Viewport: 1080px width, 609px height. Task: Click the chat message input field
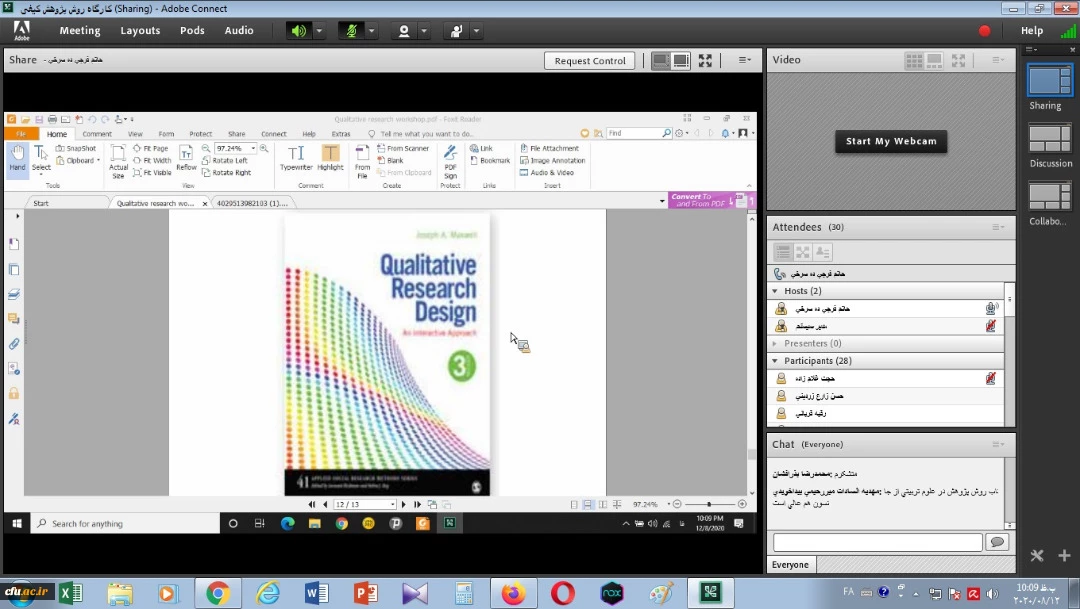pyautogui.click(x=877, y=542)
